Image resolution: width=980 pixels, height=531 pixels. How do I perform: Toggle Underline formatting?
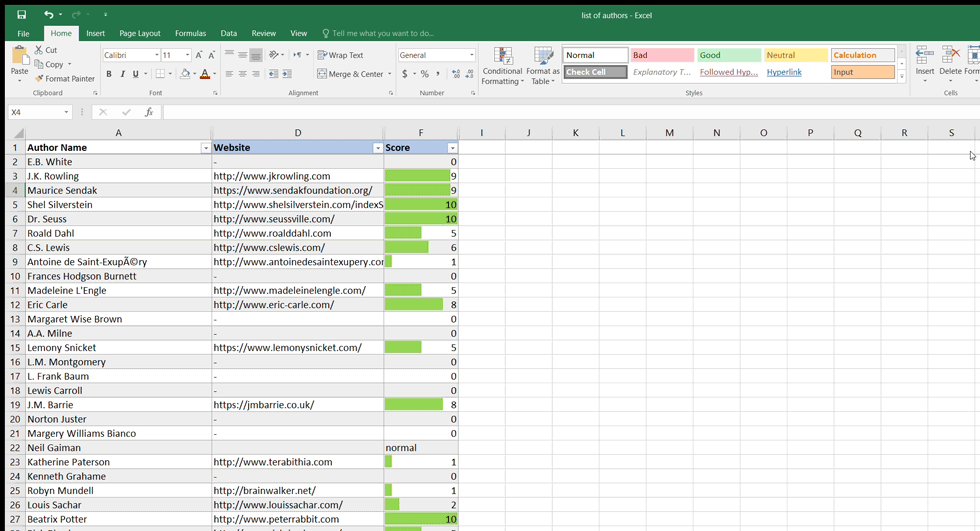[x=136, y=74]
